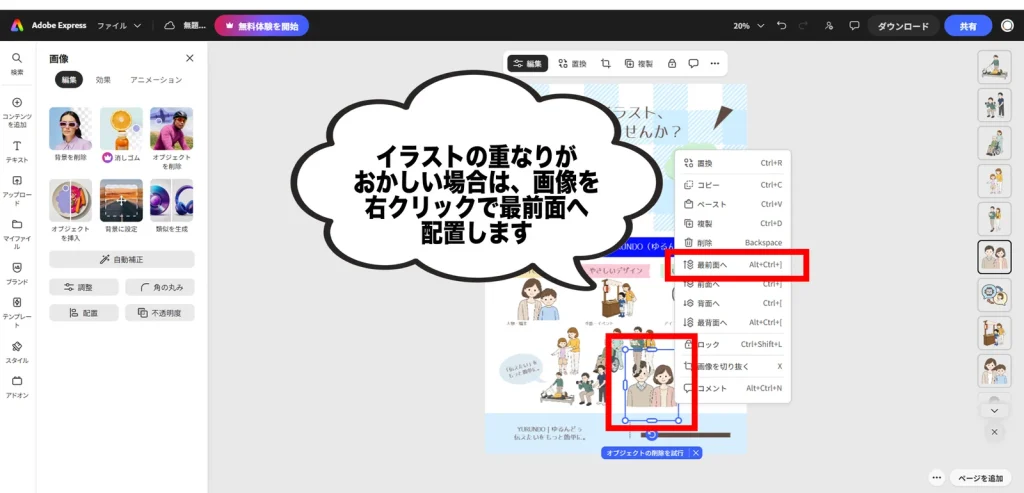Click the ダウンロード button
1024x493 pixels.
[x=903, y=25]
